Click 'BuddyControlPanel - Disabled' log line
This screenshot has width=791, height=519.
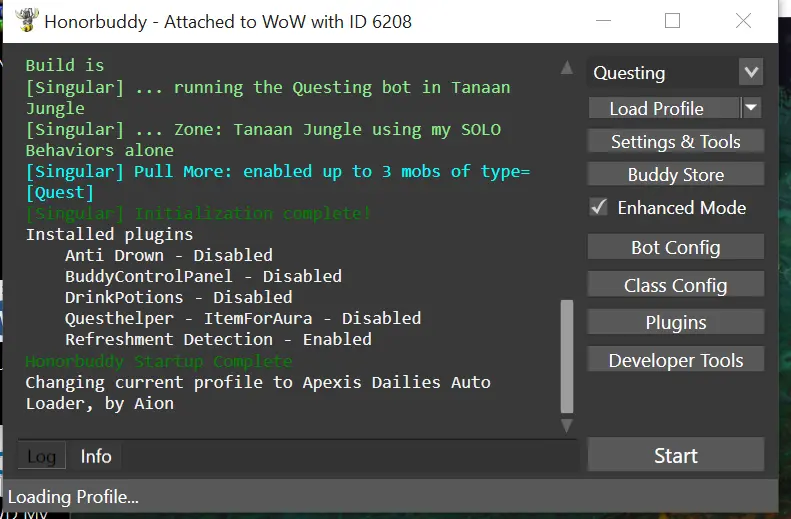click(203, 276)
